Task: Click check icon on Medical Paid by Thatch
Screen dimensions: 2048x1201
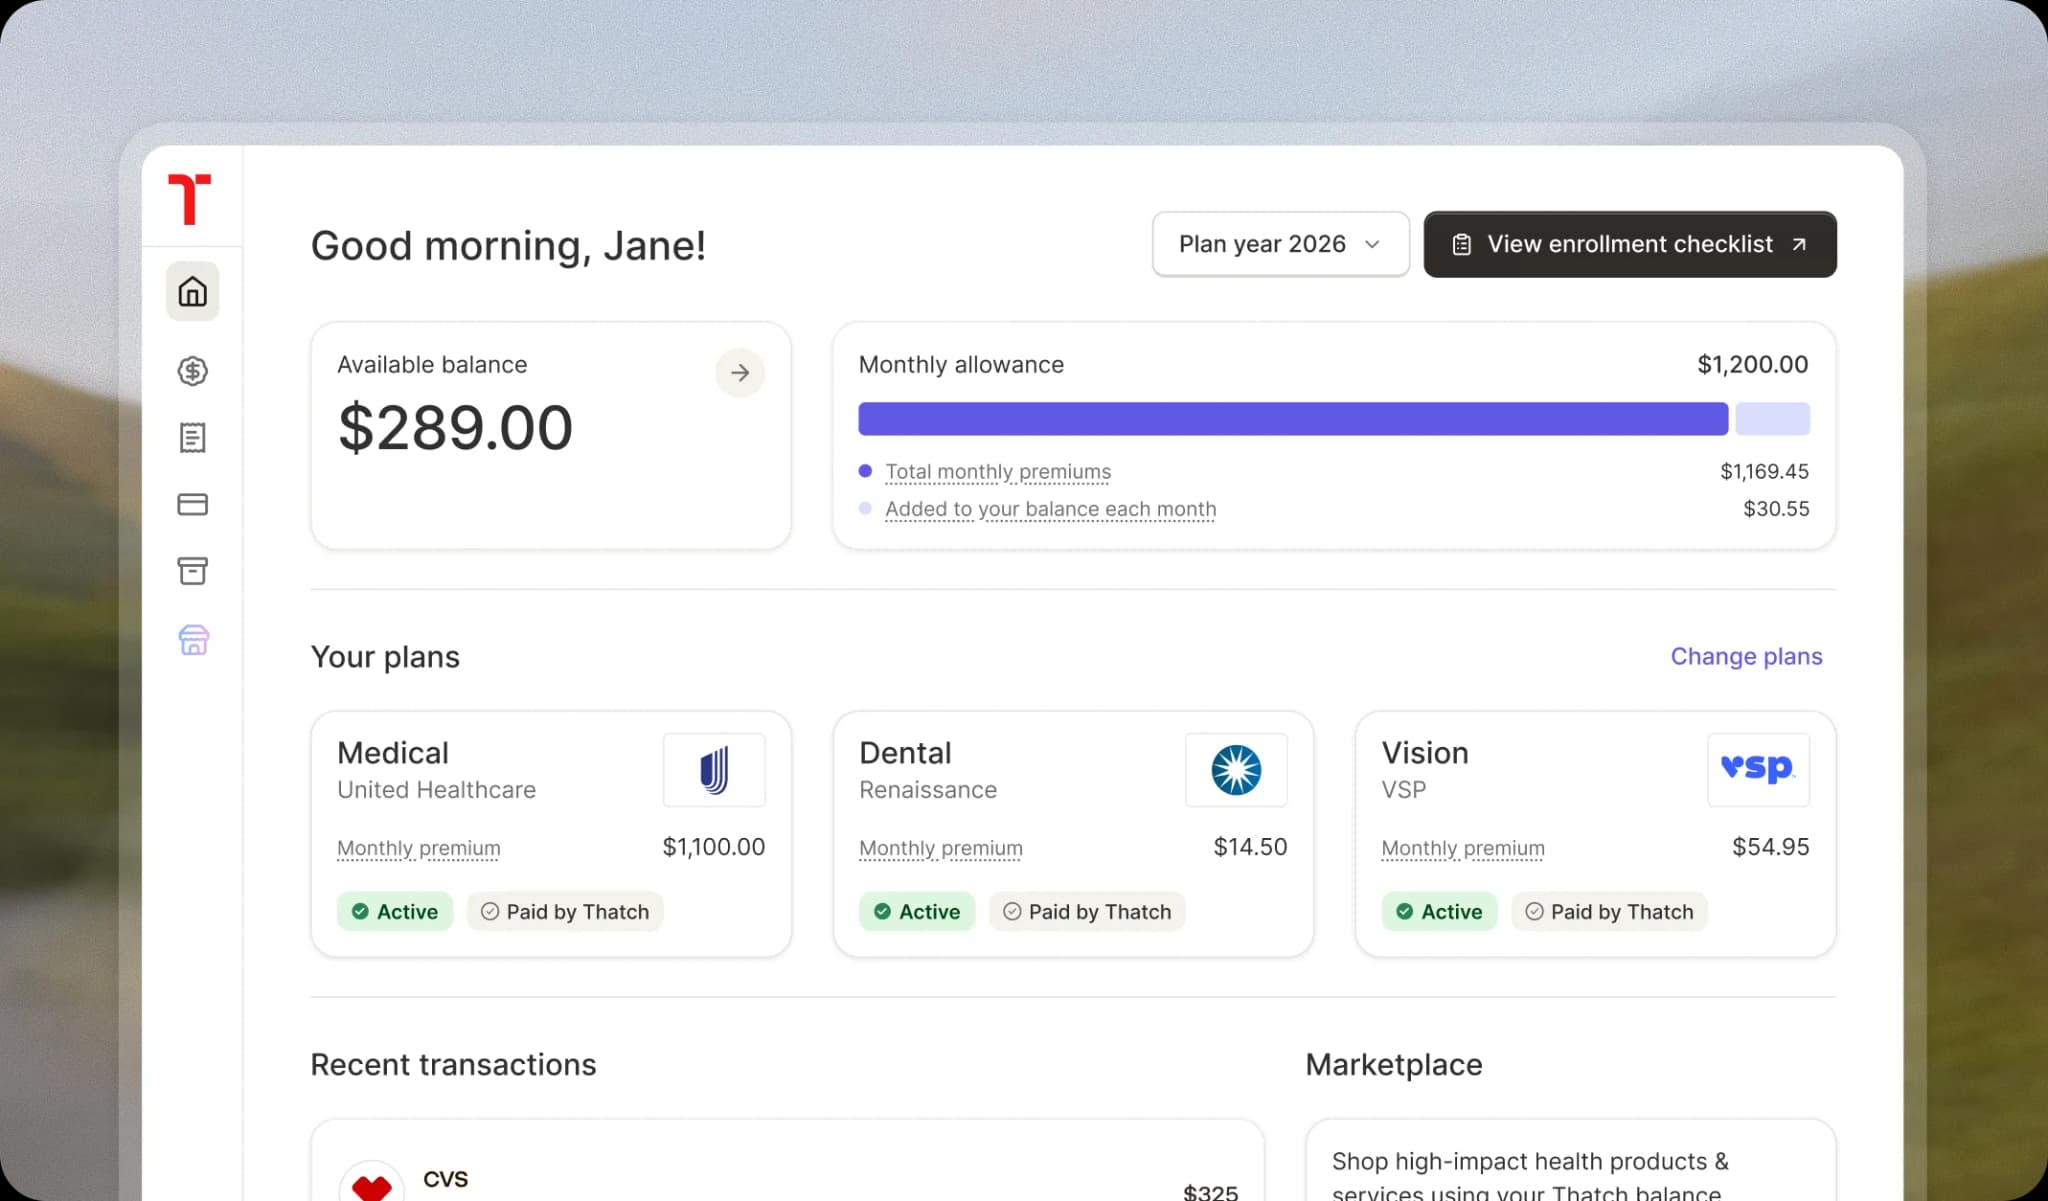Action: 490,911
